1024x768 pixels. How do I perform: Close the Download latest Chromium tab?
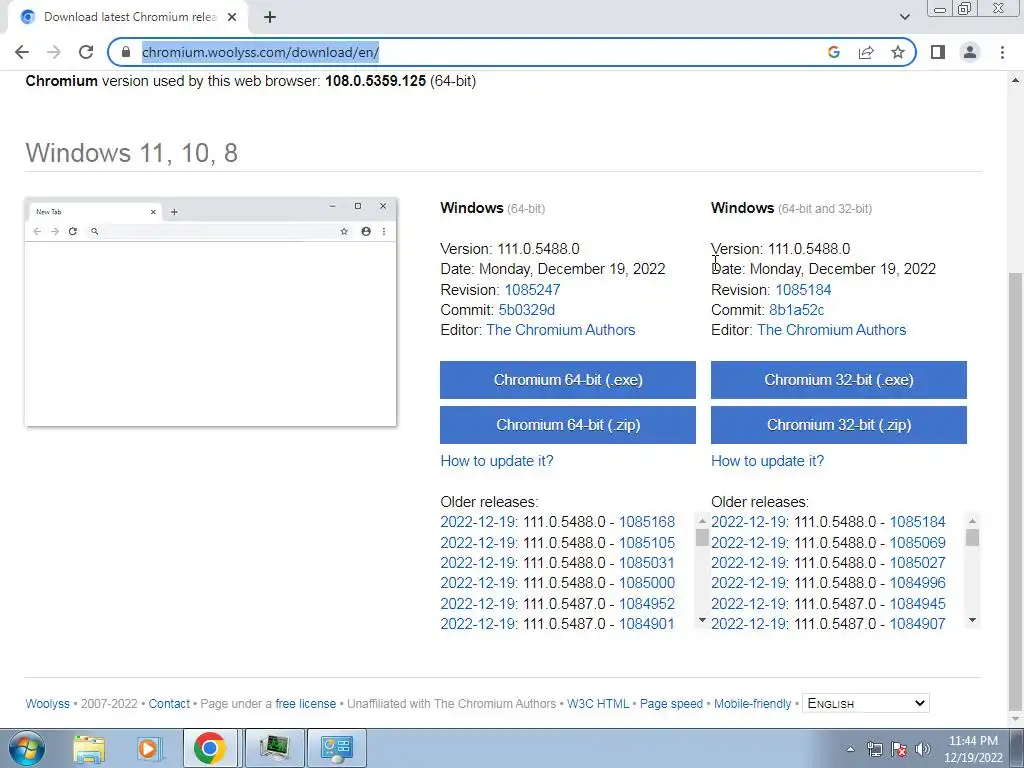point(232,17)
